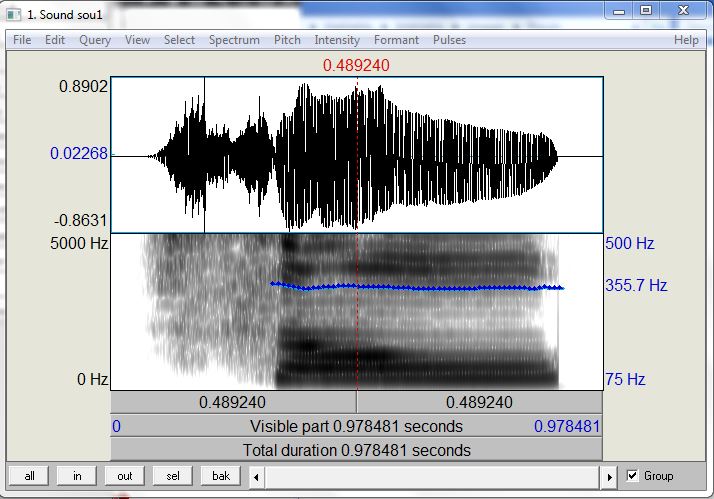This screenshot has height=499, width=714.
Task: Click the 'bak' zoom back button
Action: click(221, 476)
